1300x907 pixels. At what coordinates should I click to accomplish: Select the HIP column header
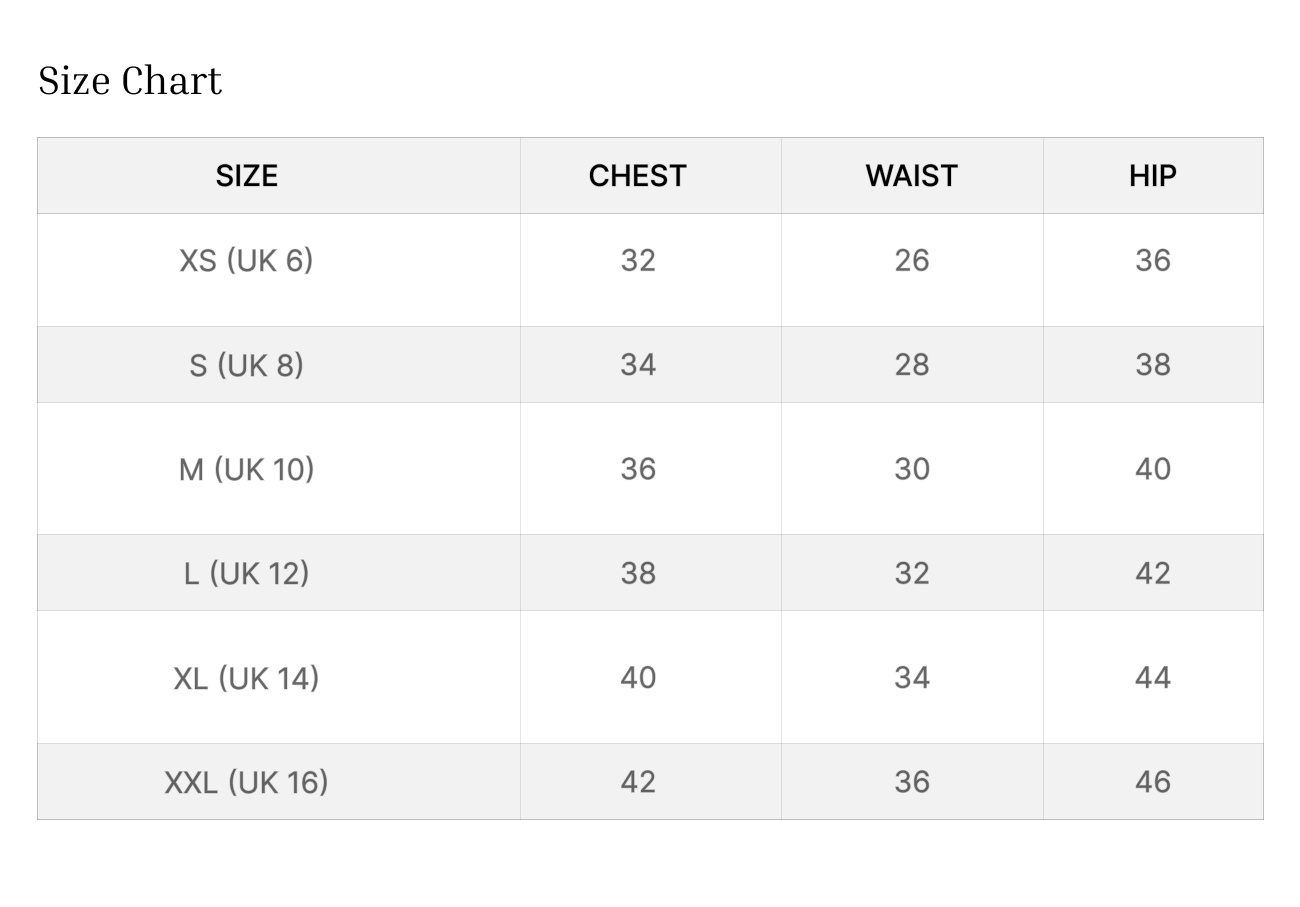1152,176
